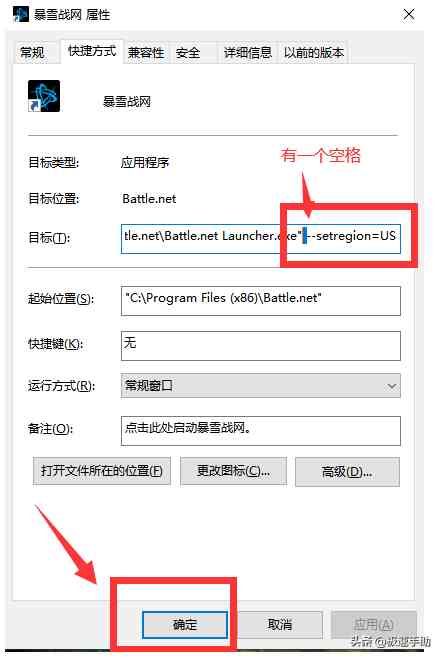This screenshot has width=441, height=657.
Task: Click the 取消 cancel button
Action: coord(280,625)
